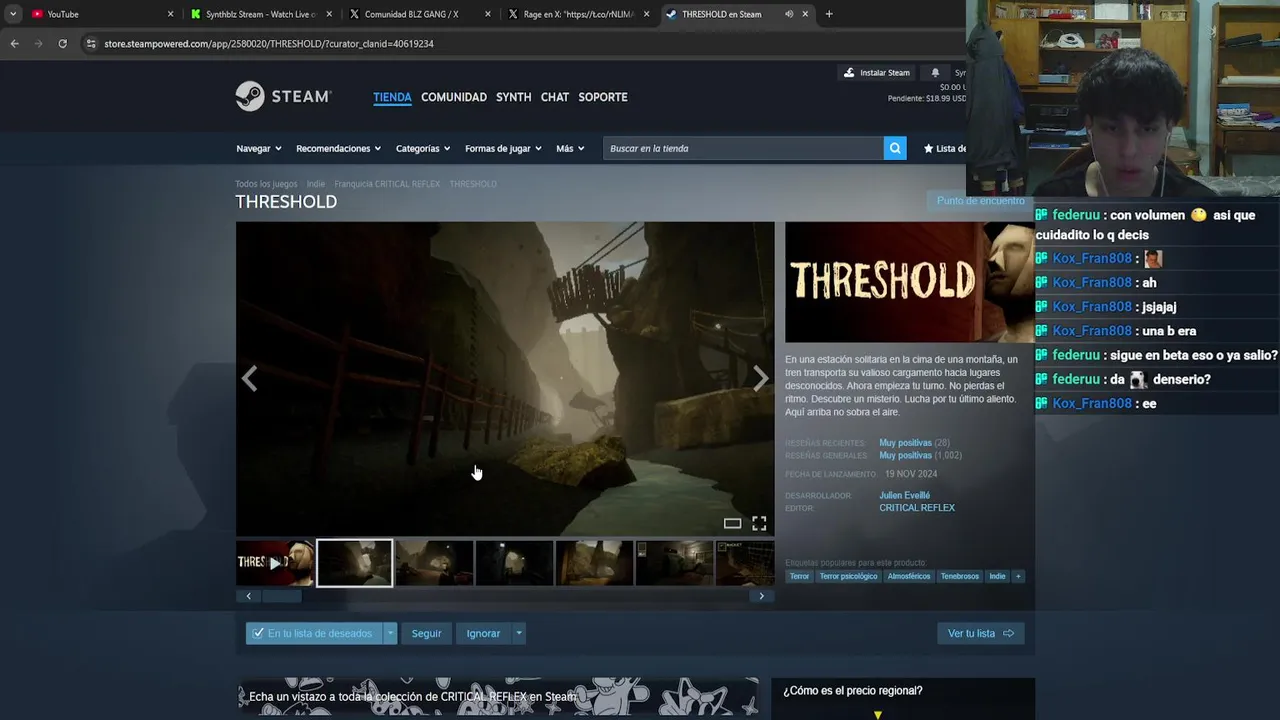Open the Todos los juegos breadcrumb
1280x720 pixels.
(x=266, y=184)
